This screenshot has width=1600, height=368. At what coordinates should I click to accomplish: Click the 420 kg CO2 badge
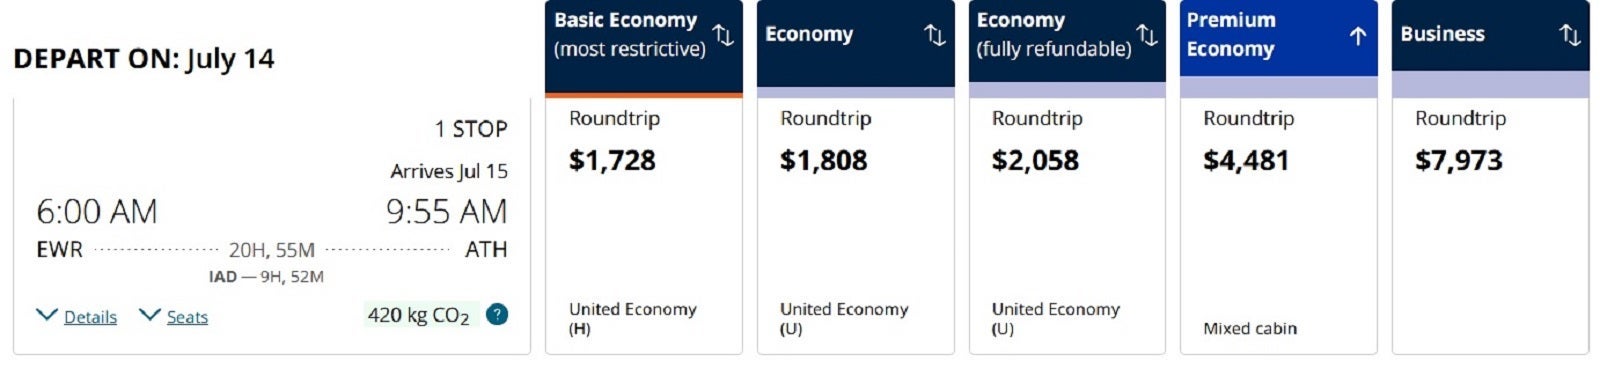coord(418,315)
